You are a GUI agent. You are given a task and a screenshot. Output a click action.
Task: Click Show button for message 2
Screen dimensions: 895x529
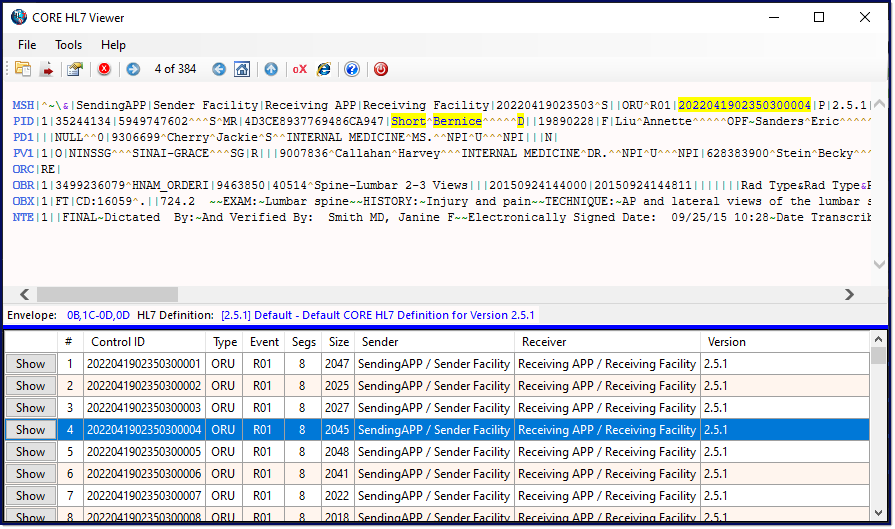pyautogui.click(x=31, y=386)
